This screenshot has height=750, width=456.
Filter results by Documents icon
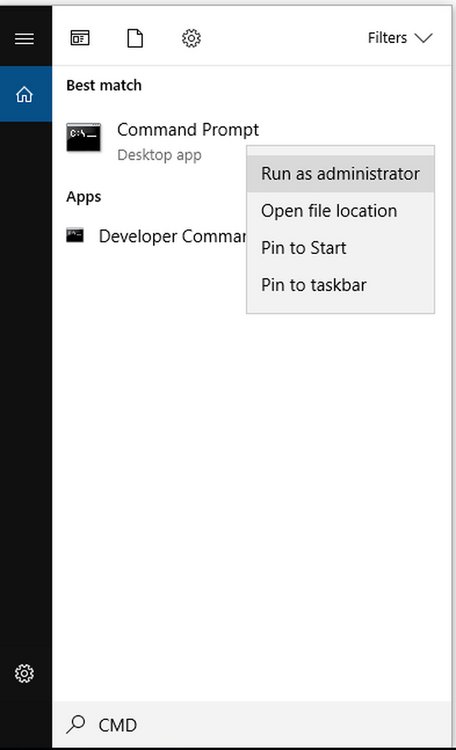coord(135,38)
